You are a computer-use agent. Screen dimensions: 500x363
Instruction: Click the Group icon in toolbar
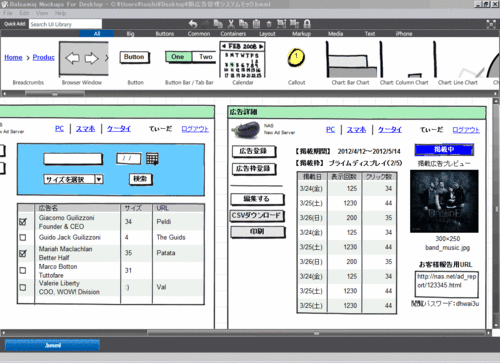tap(282, 24)
